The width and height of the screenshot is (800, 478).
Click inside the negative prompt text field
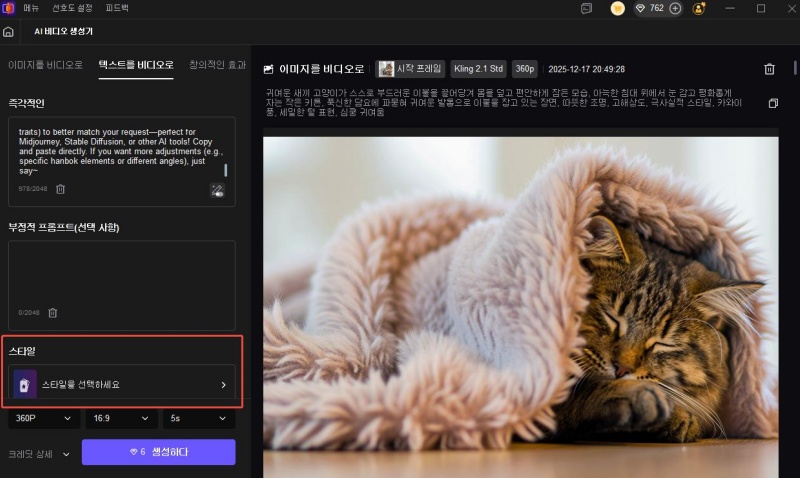pos(122,270)
